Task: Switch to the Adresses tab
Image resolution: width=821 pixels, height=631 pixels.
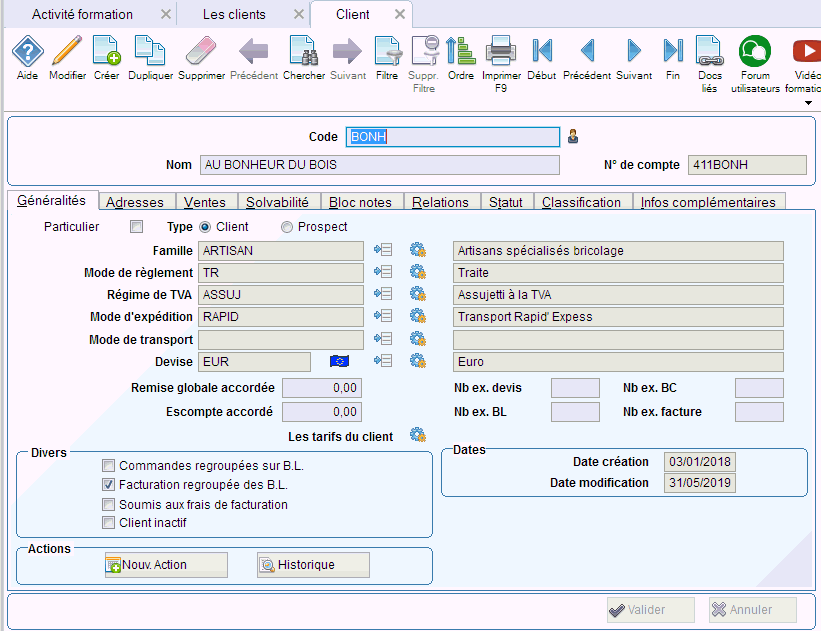Action: (x=136, y=201)
